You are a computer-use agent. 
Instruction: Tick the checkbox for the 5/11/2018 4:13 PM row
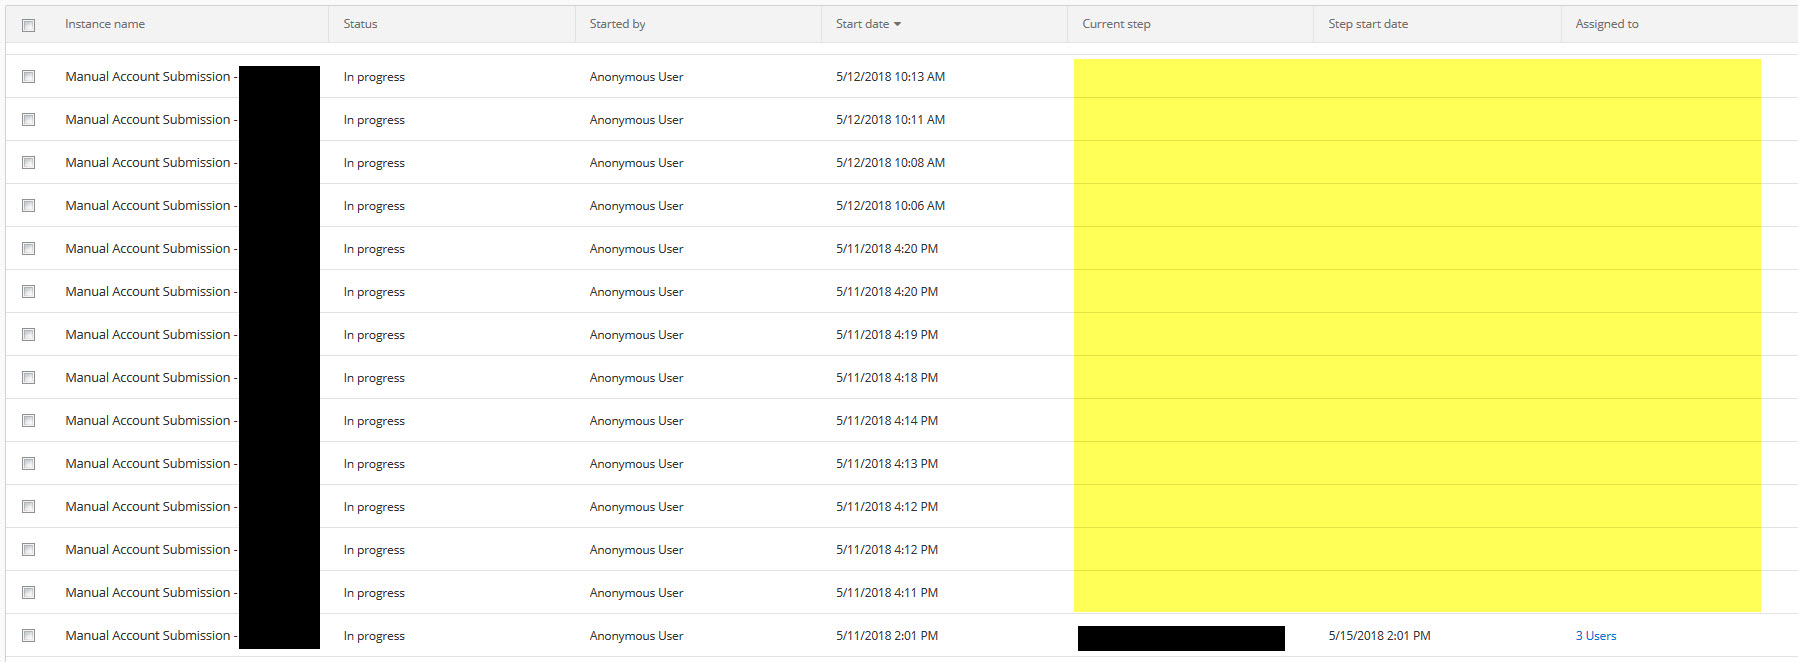pos(29,464)
